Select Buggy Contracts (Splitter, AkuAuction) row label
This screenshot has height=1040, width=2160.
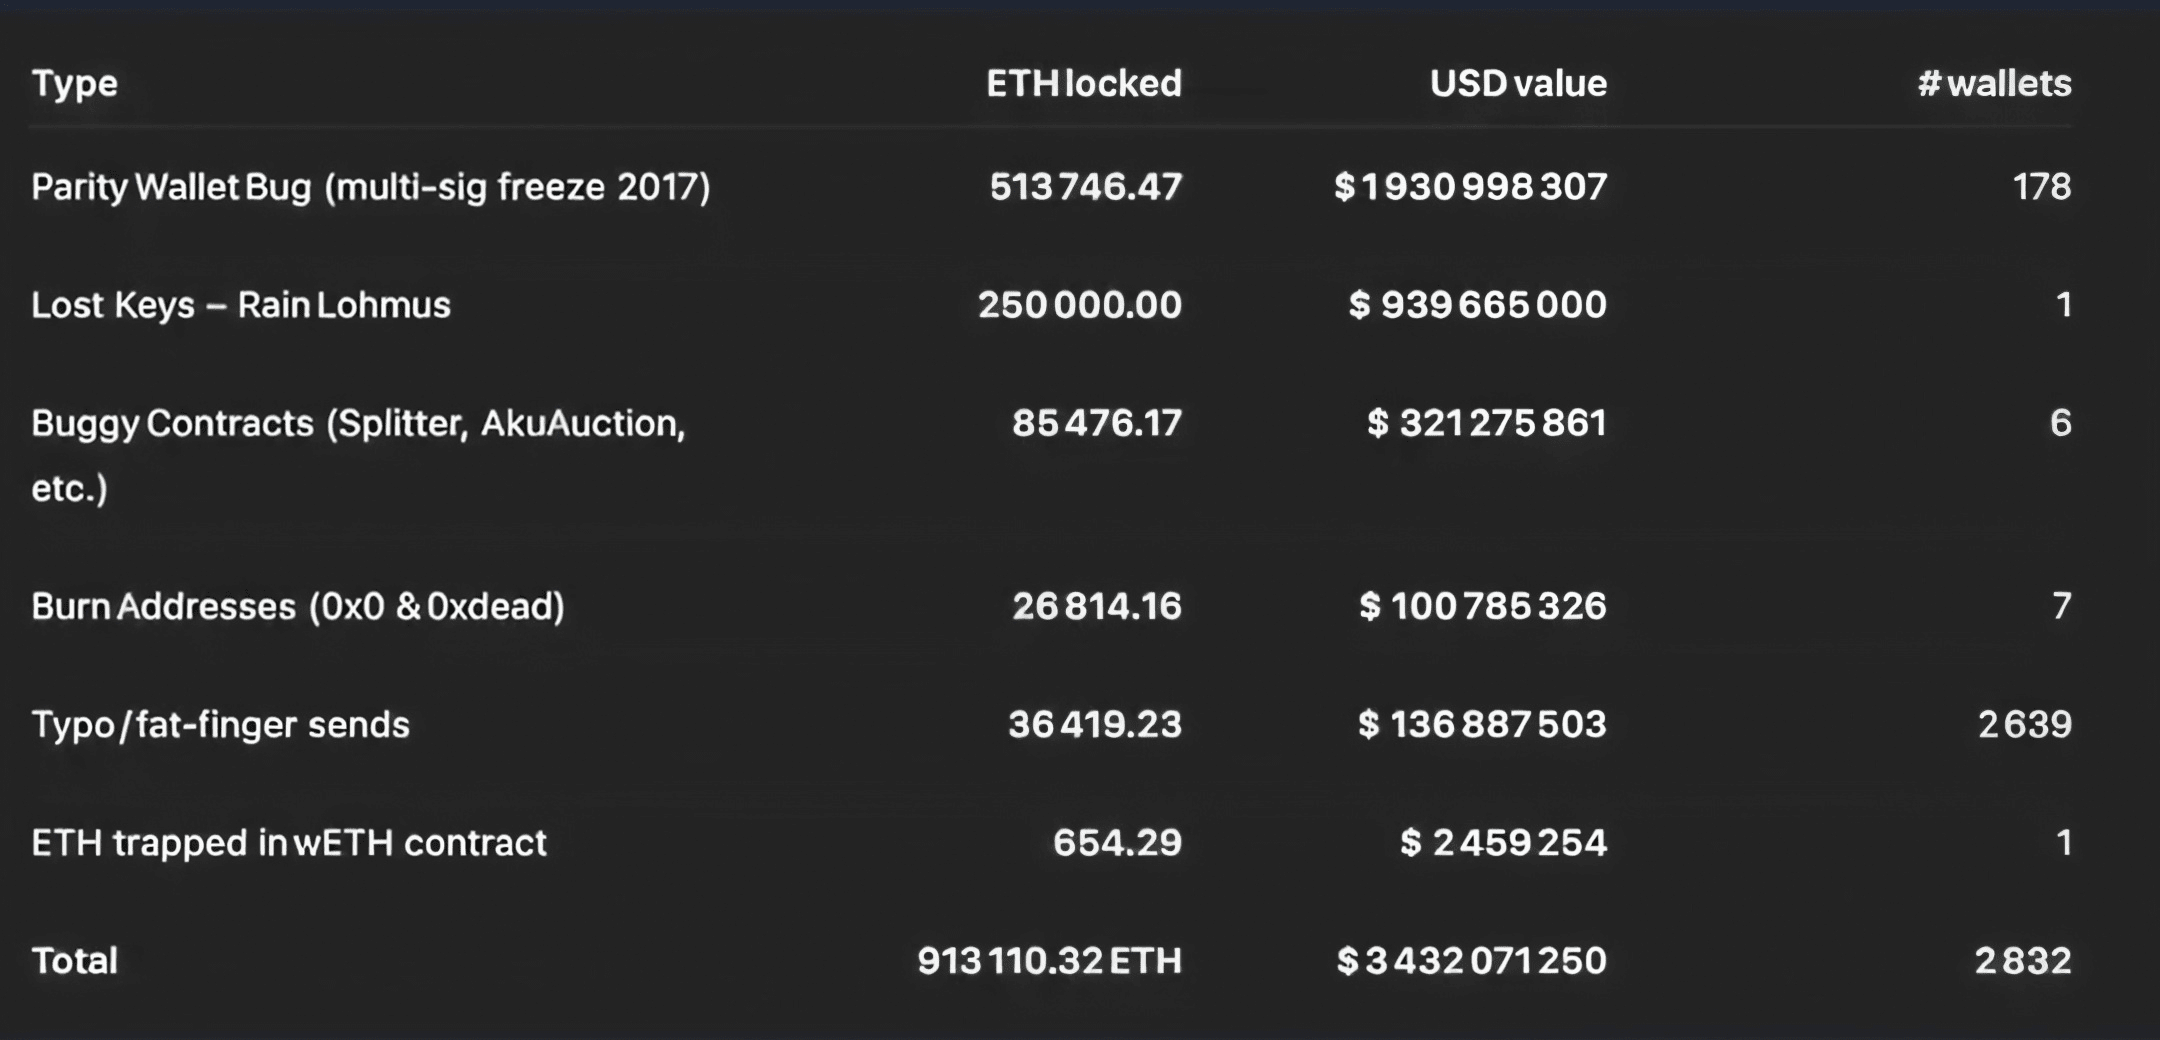click(359, 455)
